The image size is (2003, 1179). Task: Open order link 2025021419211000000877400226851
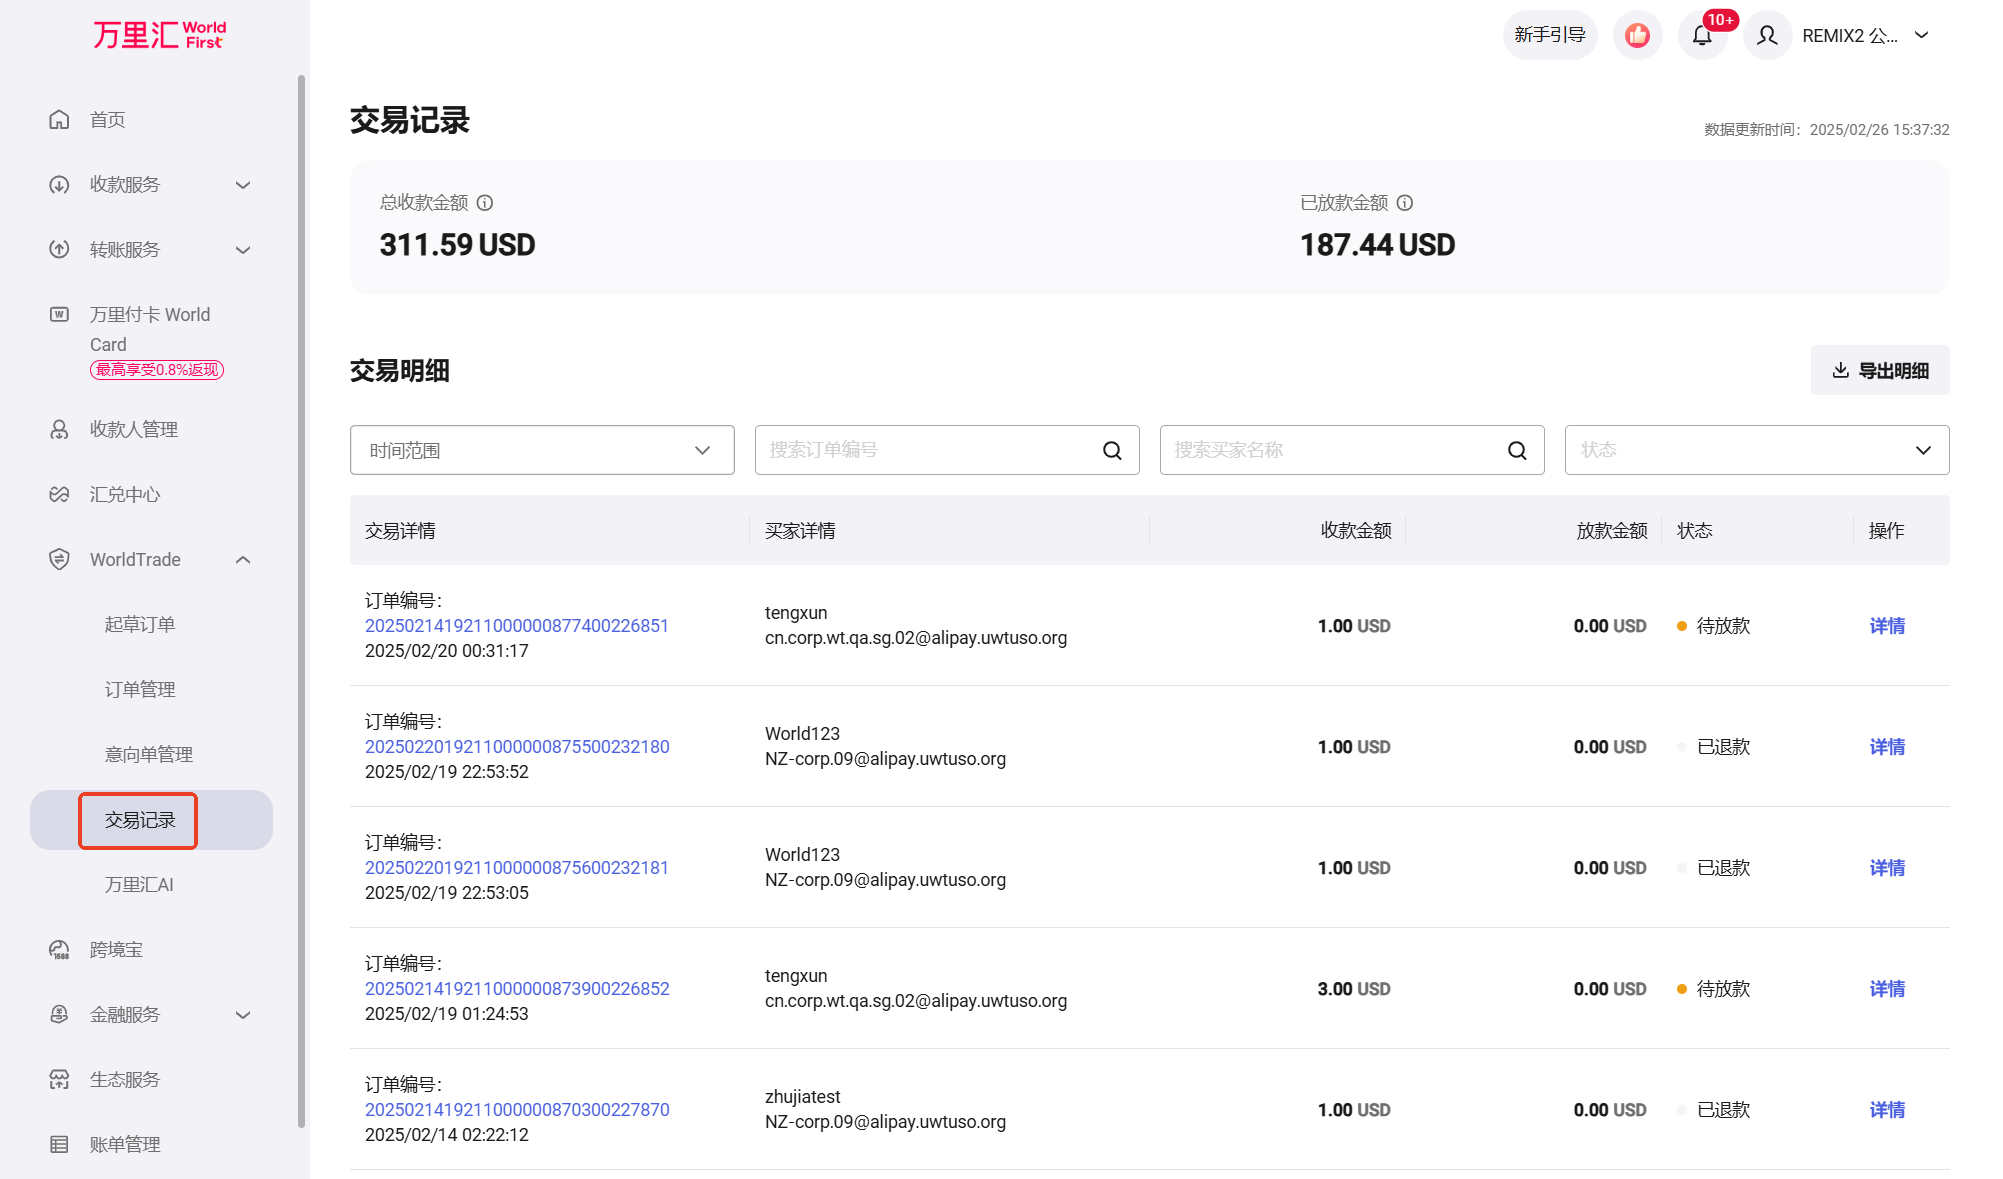(x=516, y=626)
